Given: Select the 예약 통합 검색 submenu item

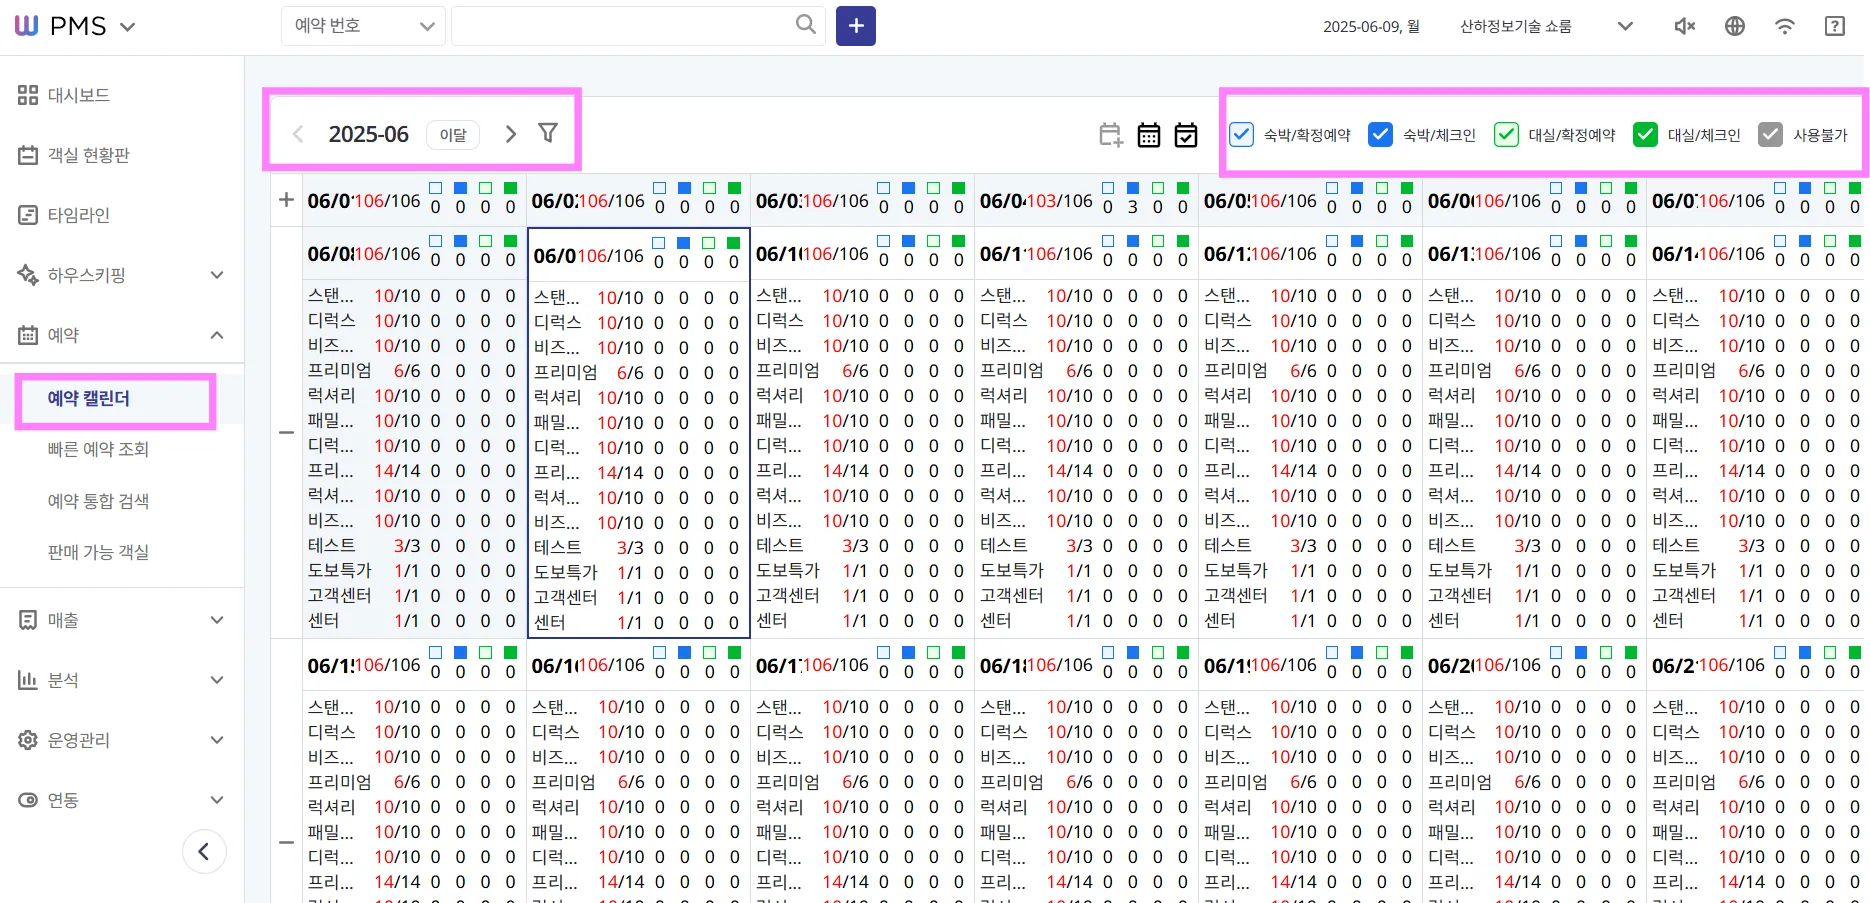Looking at the screenshot, I should 98,501.
